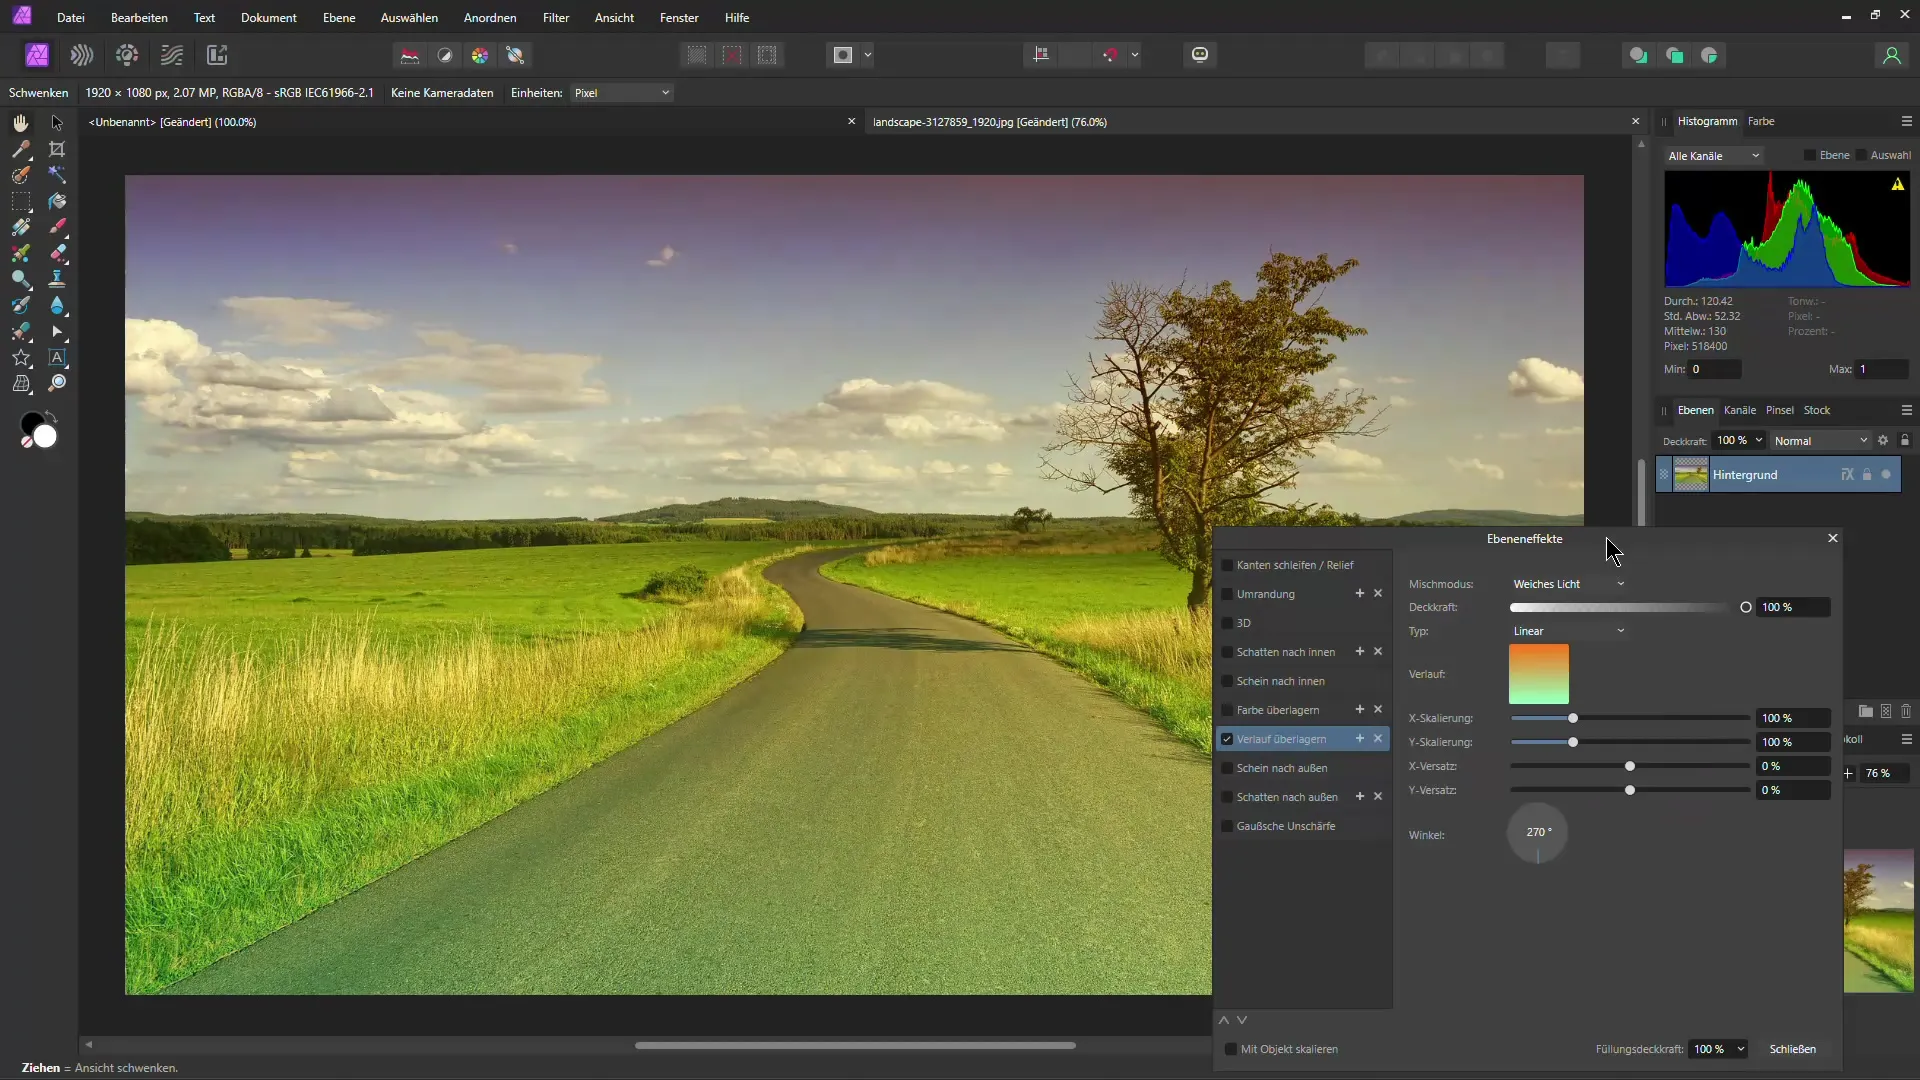Click Schließen in the Ebeneneffekte dialog
Image resolution: width=1920 pixels, height=1080 pixels.
(x=1792, y=1049)
